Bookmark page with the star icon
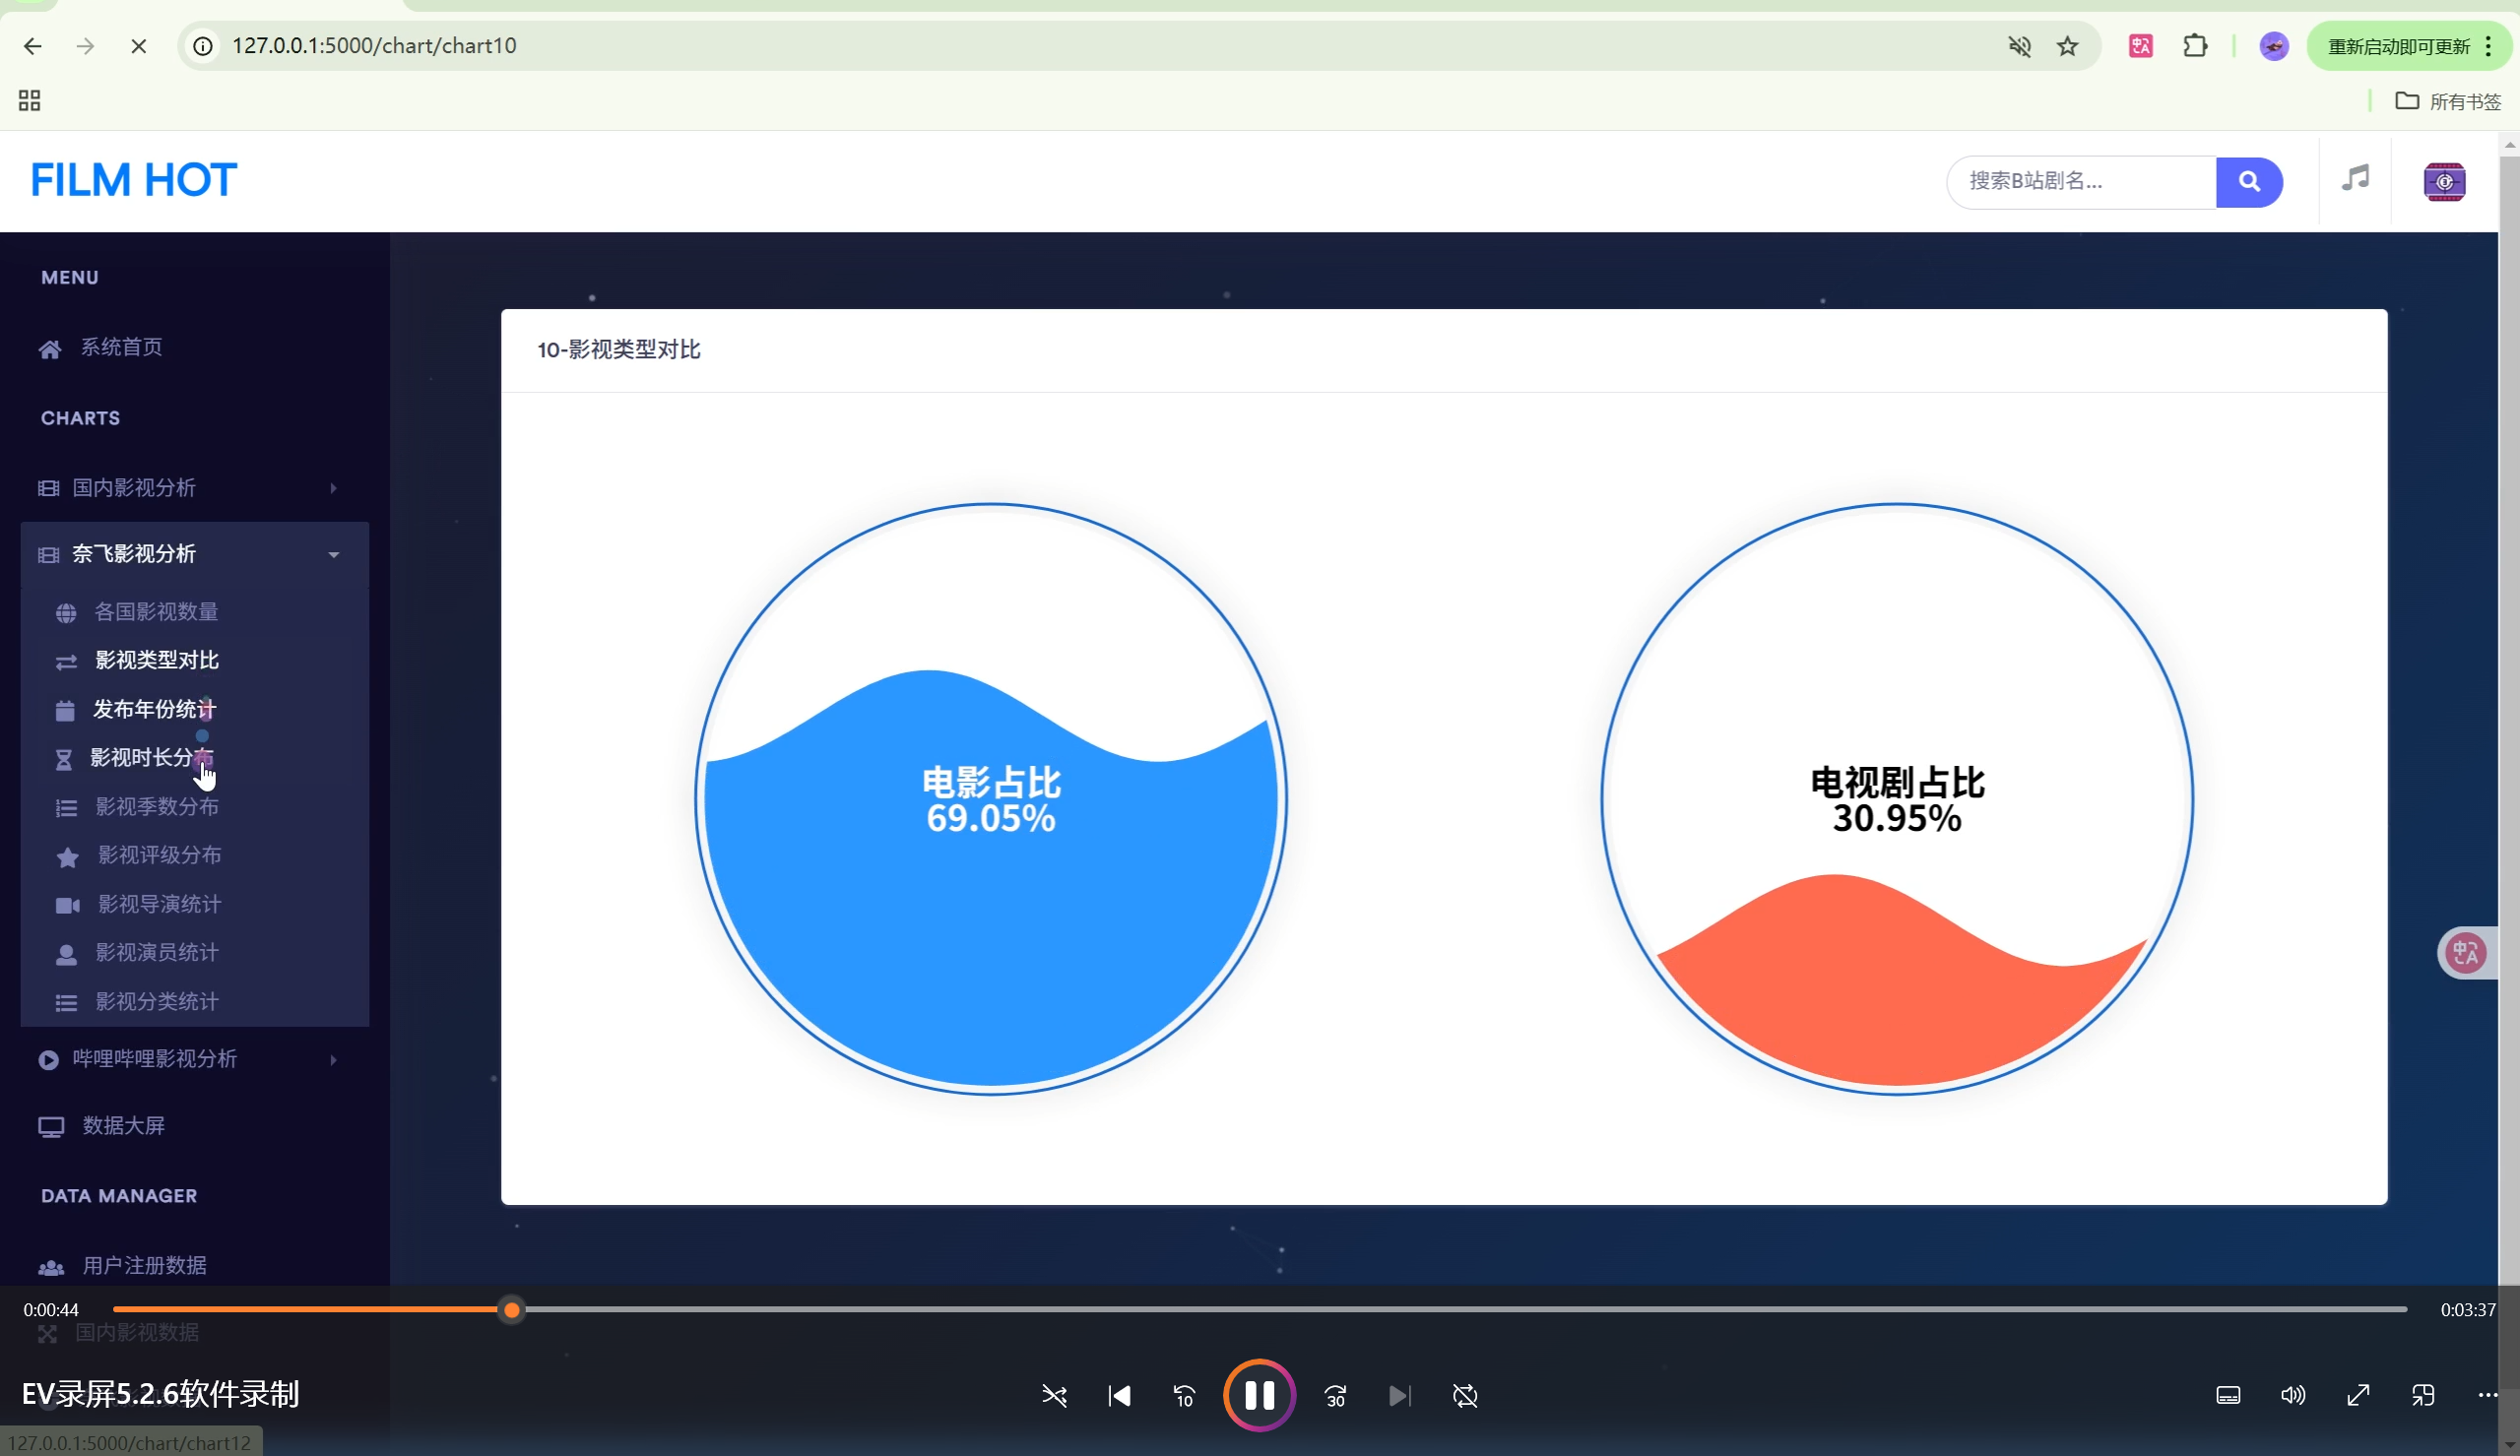Viewport: 2520px width, 1456px height. [2067, 46]
